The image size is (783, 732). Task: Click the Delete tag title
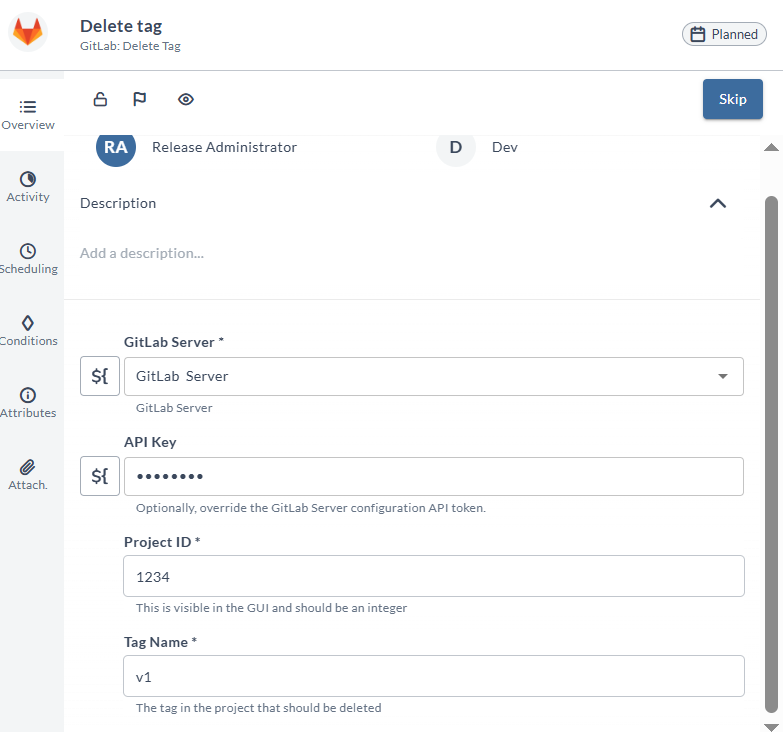[121, 26]
